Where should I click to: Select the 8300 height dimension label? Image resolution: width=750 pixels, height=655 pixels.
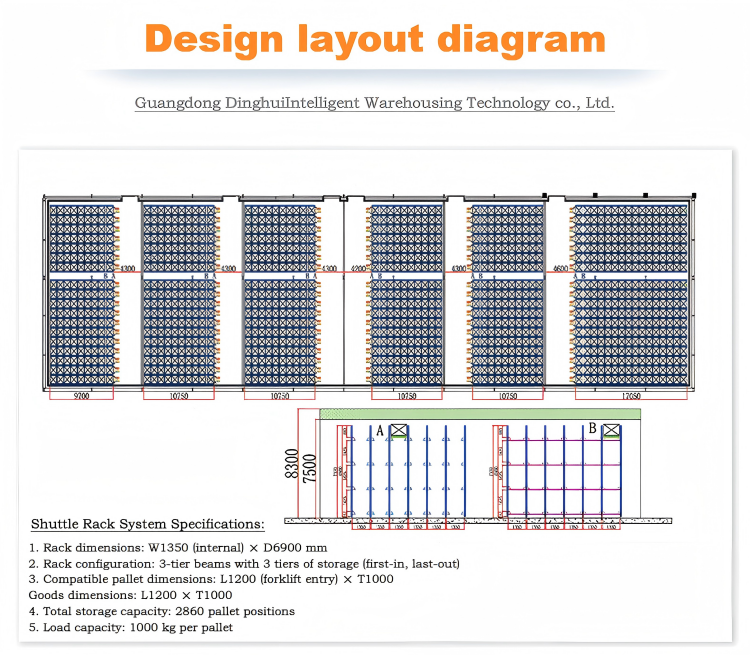point(291,464)
